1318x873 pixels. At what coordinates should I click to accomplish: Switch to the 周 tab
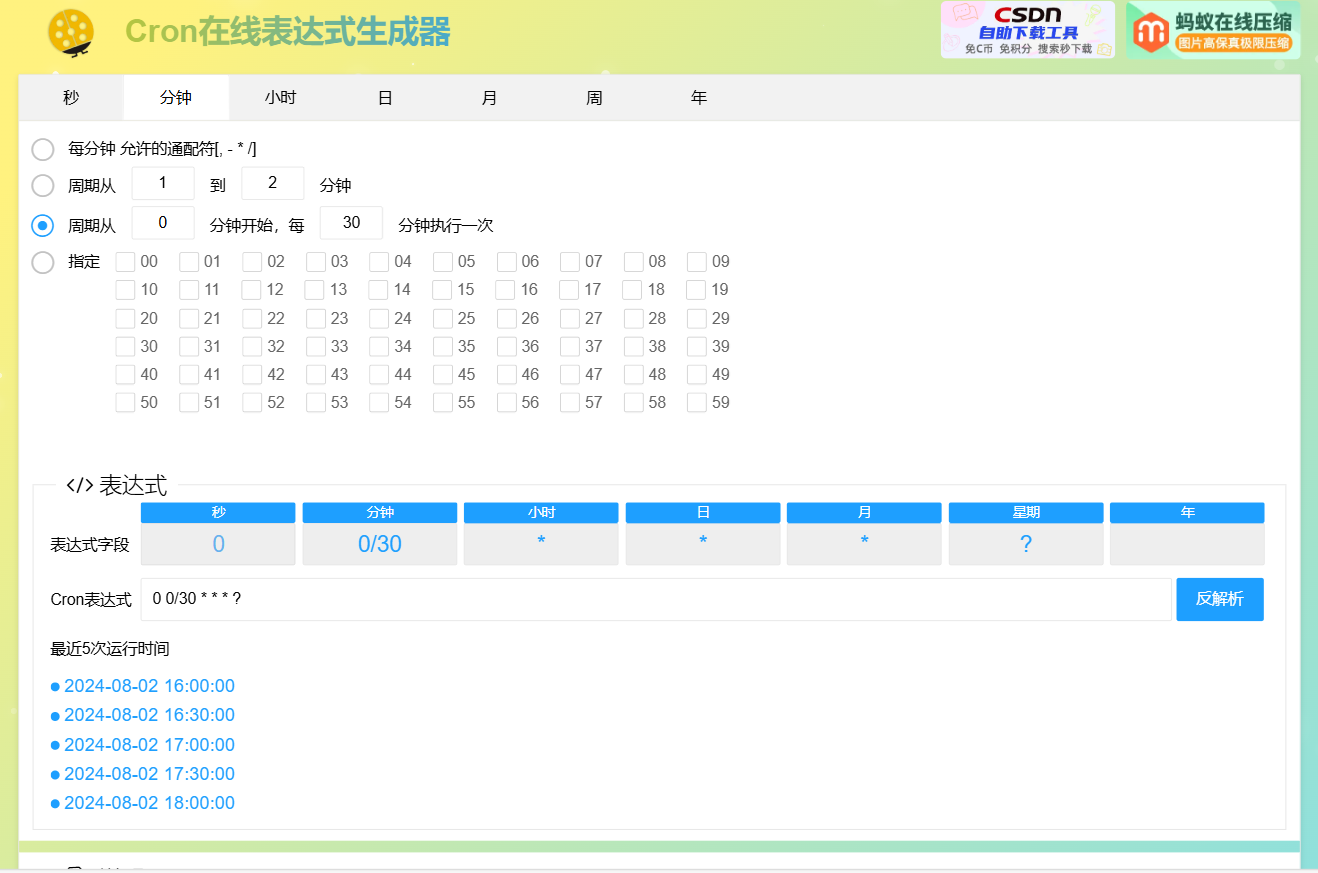595,98
